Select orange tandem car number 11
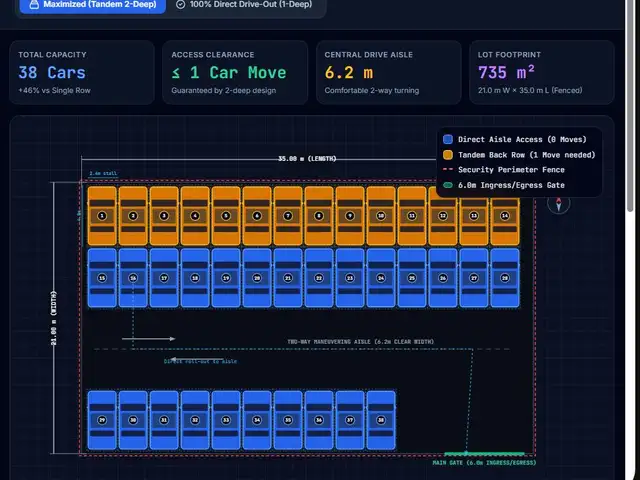The image size is (640, 480). coord(412,216)
